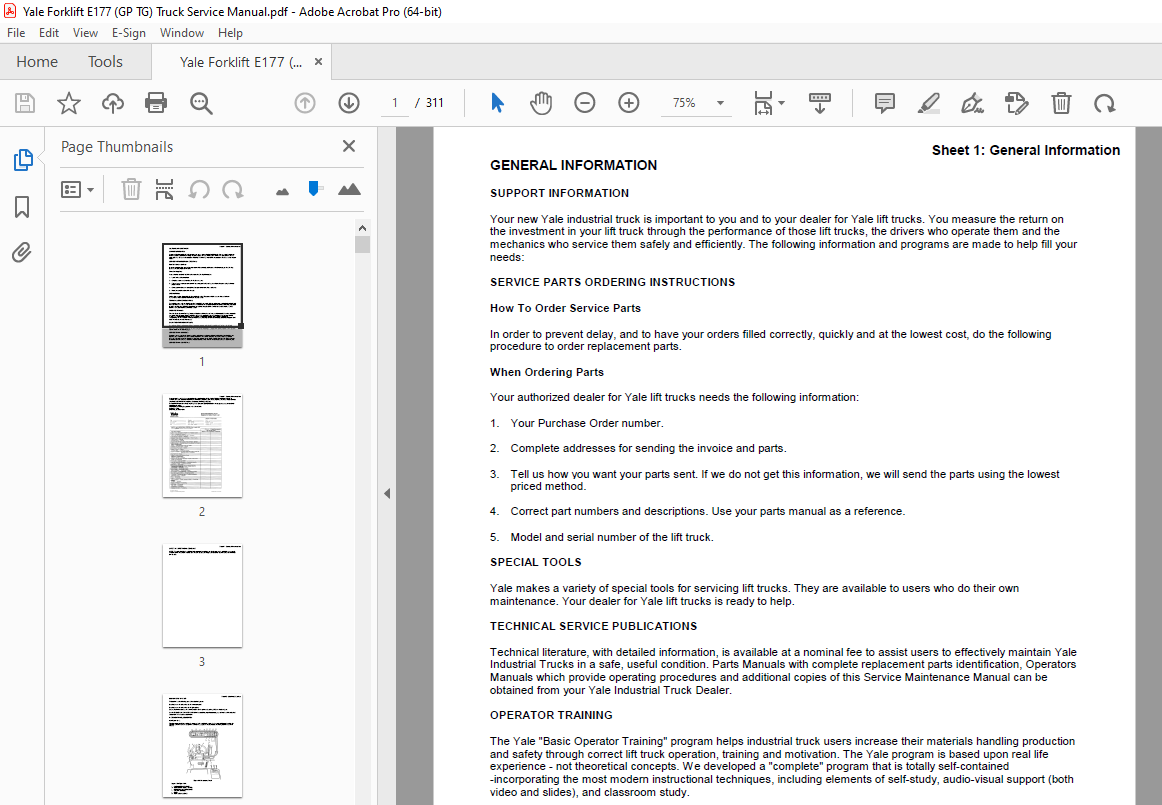
Task: Go to previous page arrow
Action: tap(305, 103)
